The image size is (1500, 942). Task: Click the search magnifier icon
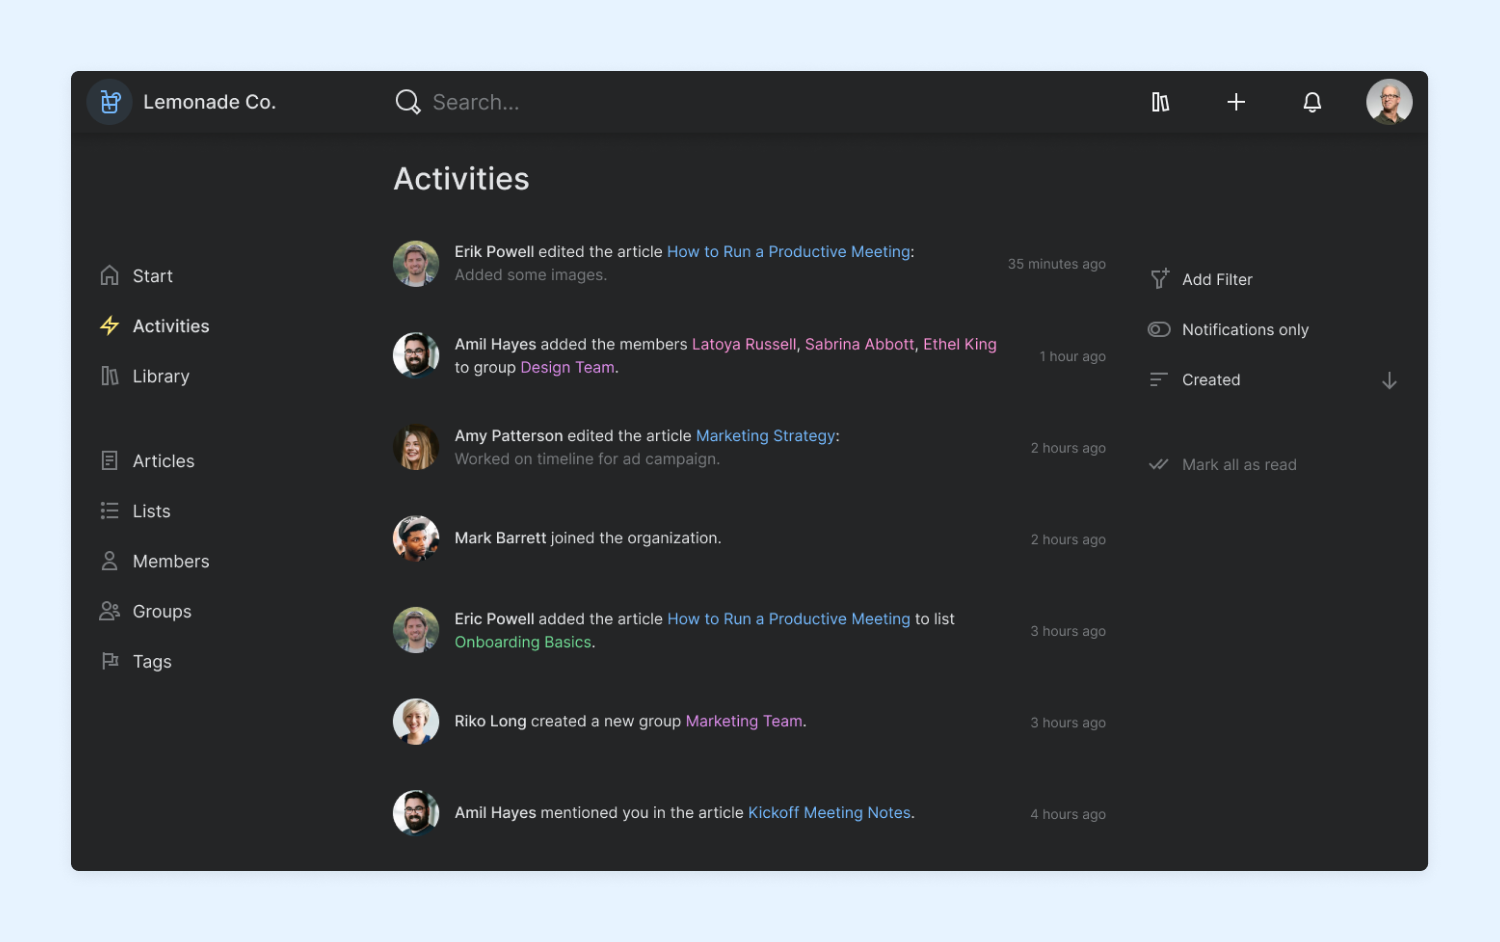(408, 102)
